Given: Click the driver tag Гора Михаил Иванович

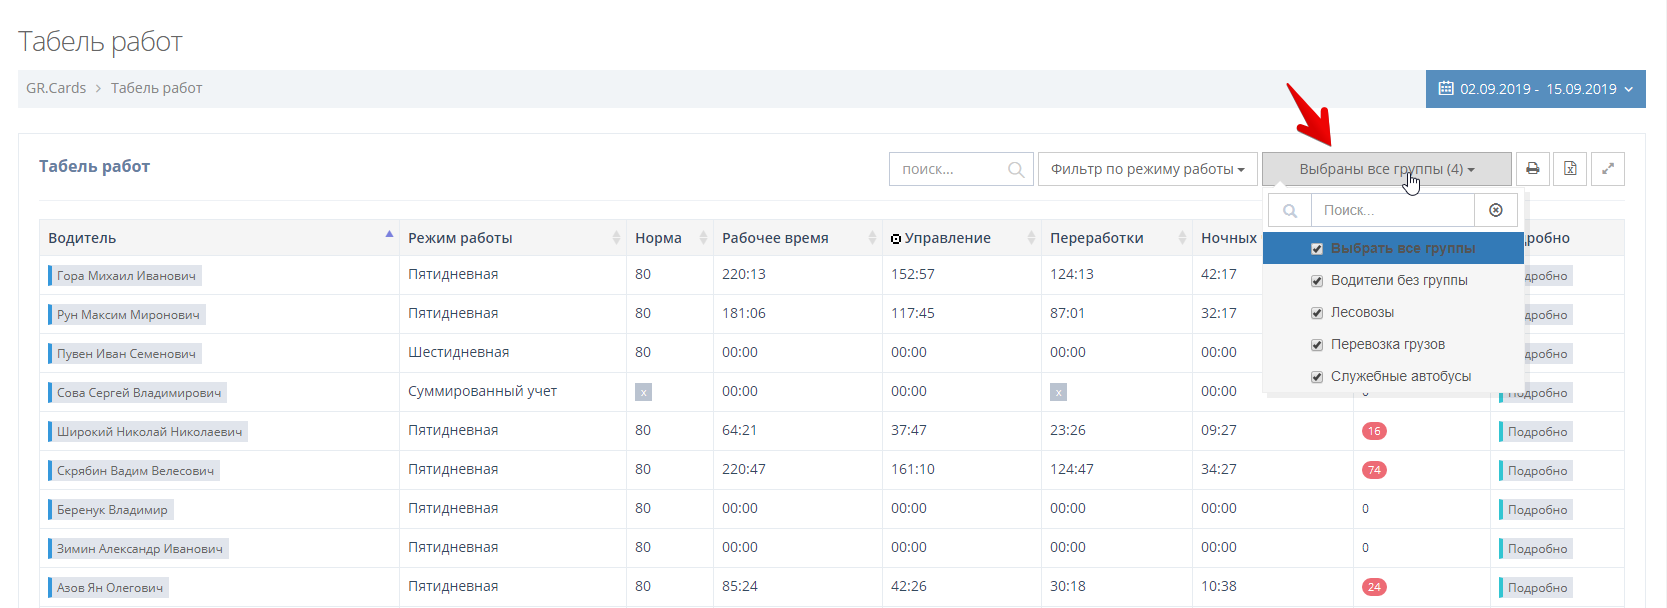Looking at the screenshot, I should (126, 276).
